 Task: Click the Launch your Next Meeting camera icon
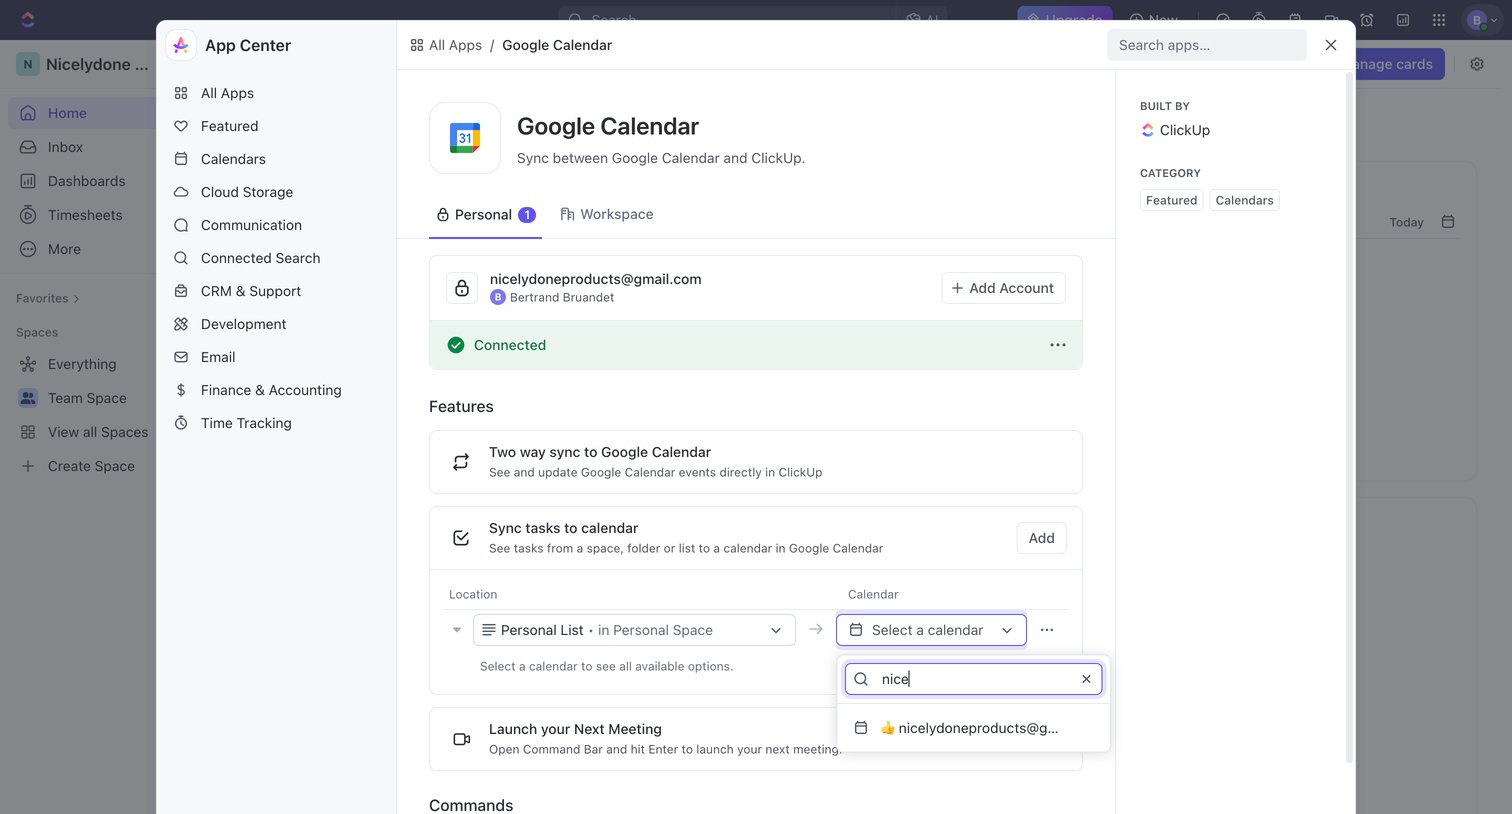pos(461,739)
